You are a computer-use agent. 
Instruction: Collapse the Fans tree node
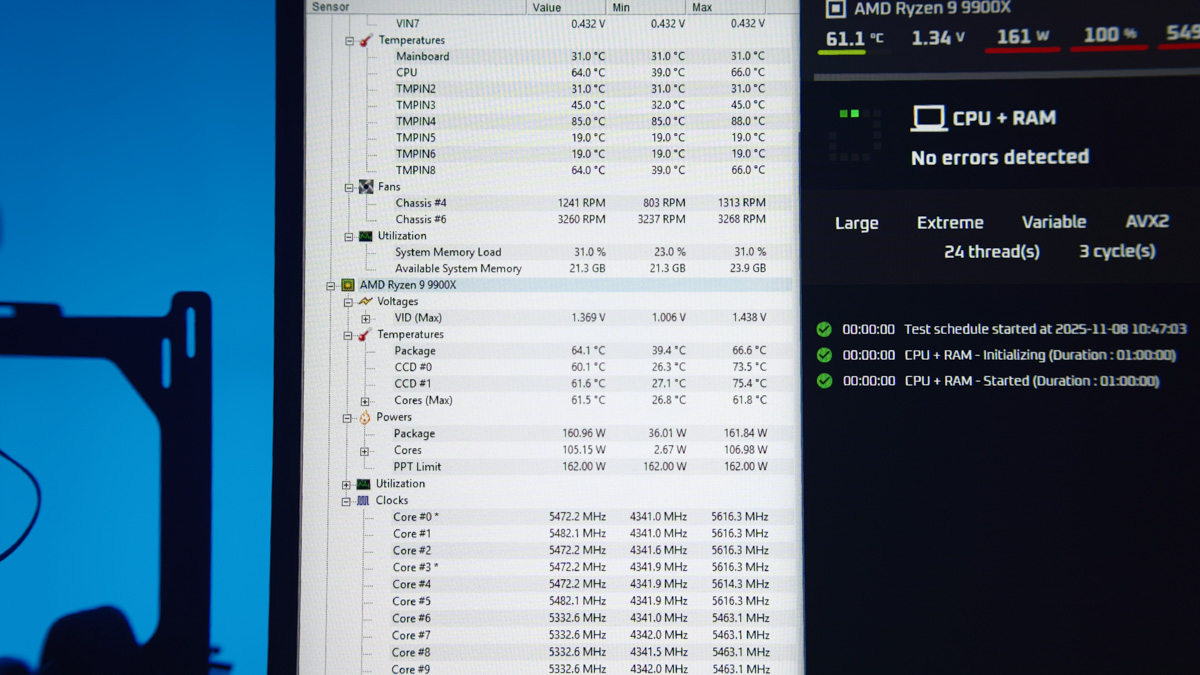point(349,187)
